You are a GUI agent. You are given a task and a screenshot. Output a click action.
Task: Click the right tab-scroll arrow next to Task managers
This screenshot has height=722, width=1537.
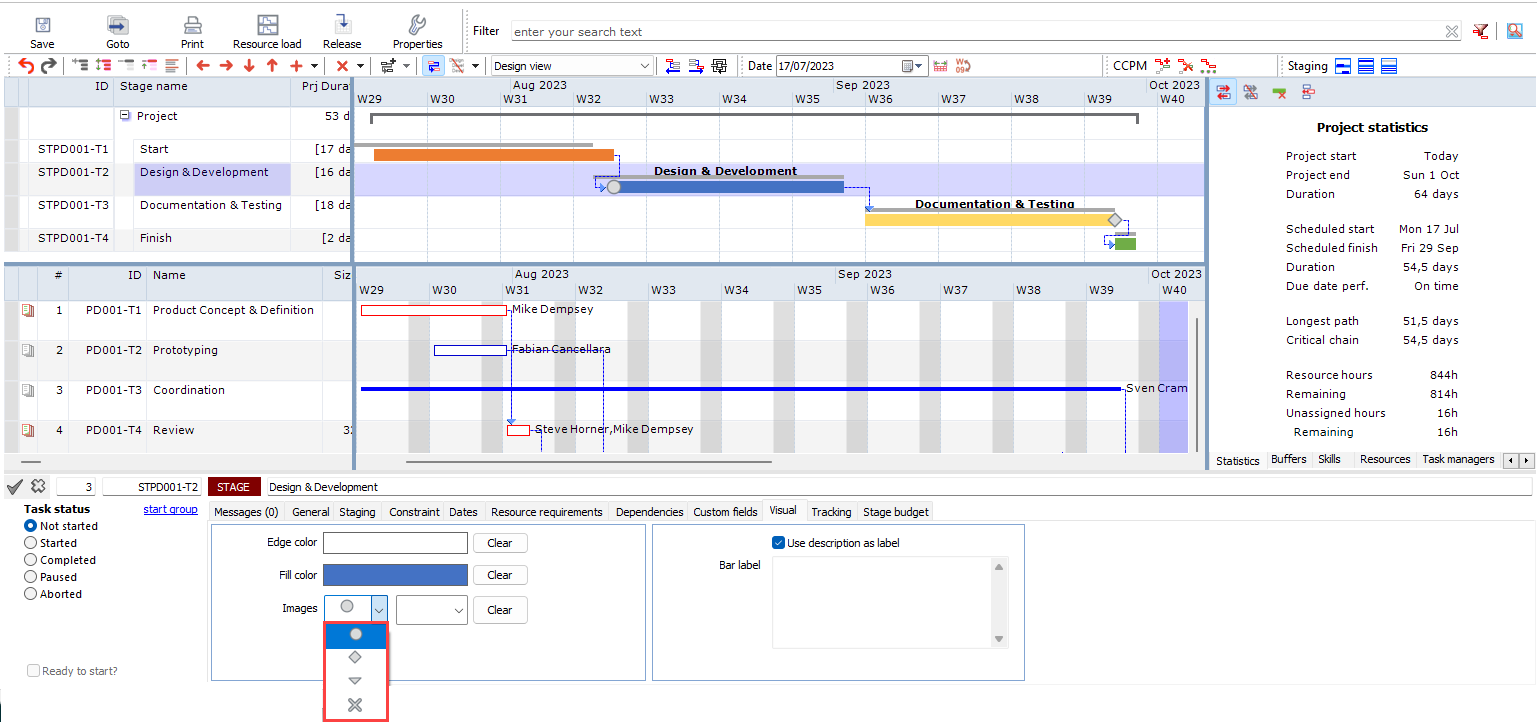pos(1526,460)
